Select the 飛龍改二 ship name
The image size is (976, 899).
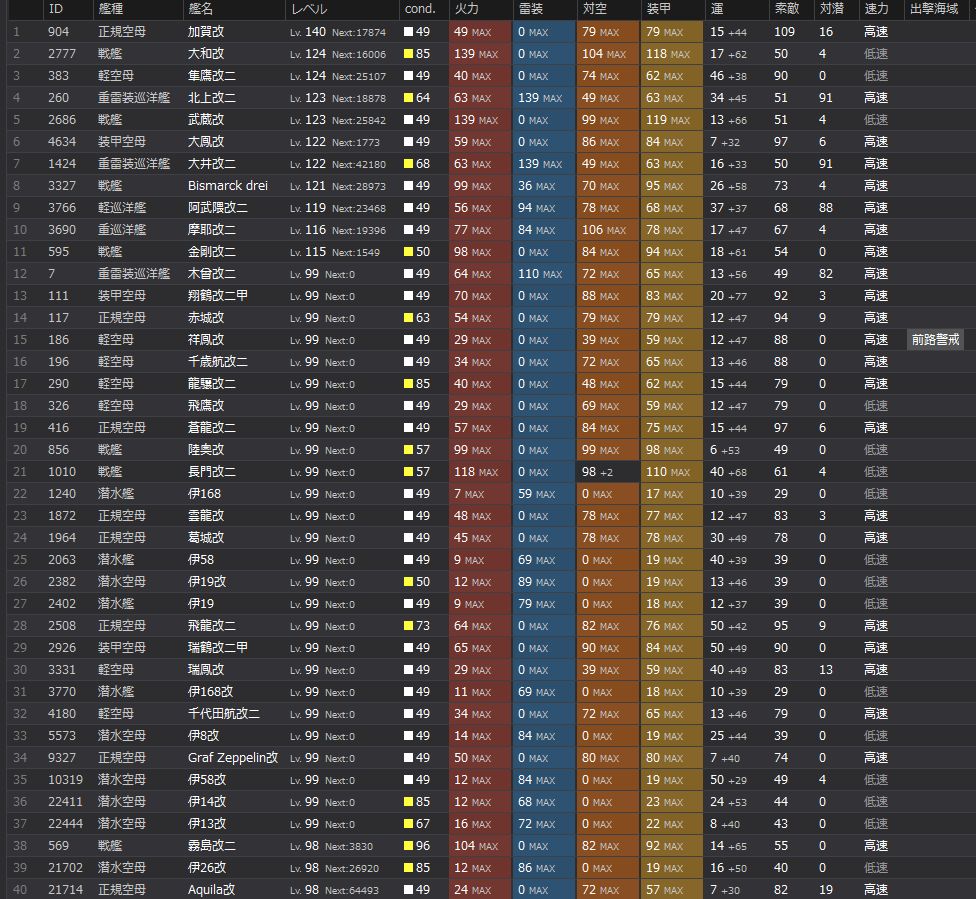tap(212, 626)
